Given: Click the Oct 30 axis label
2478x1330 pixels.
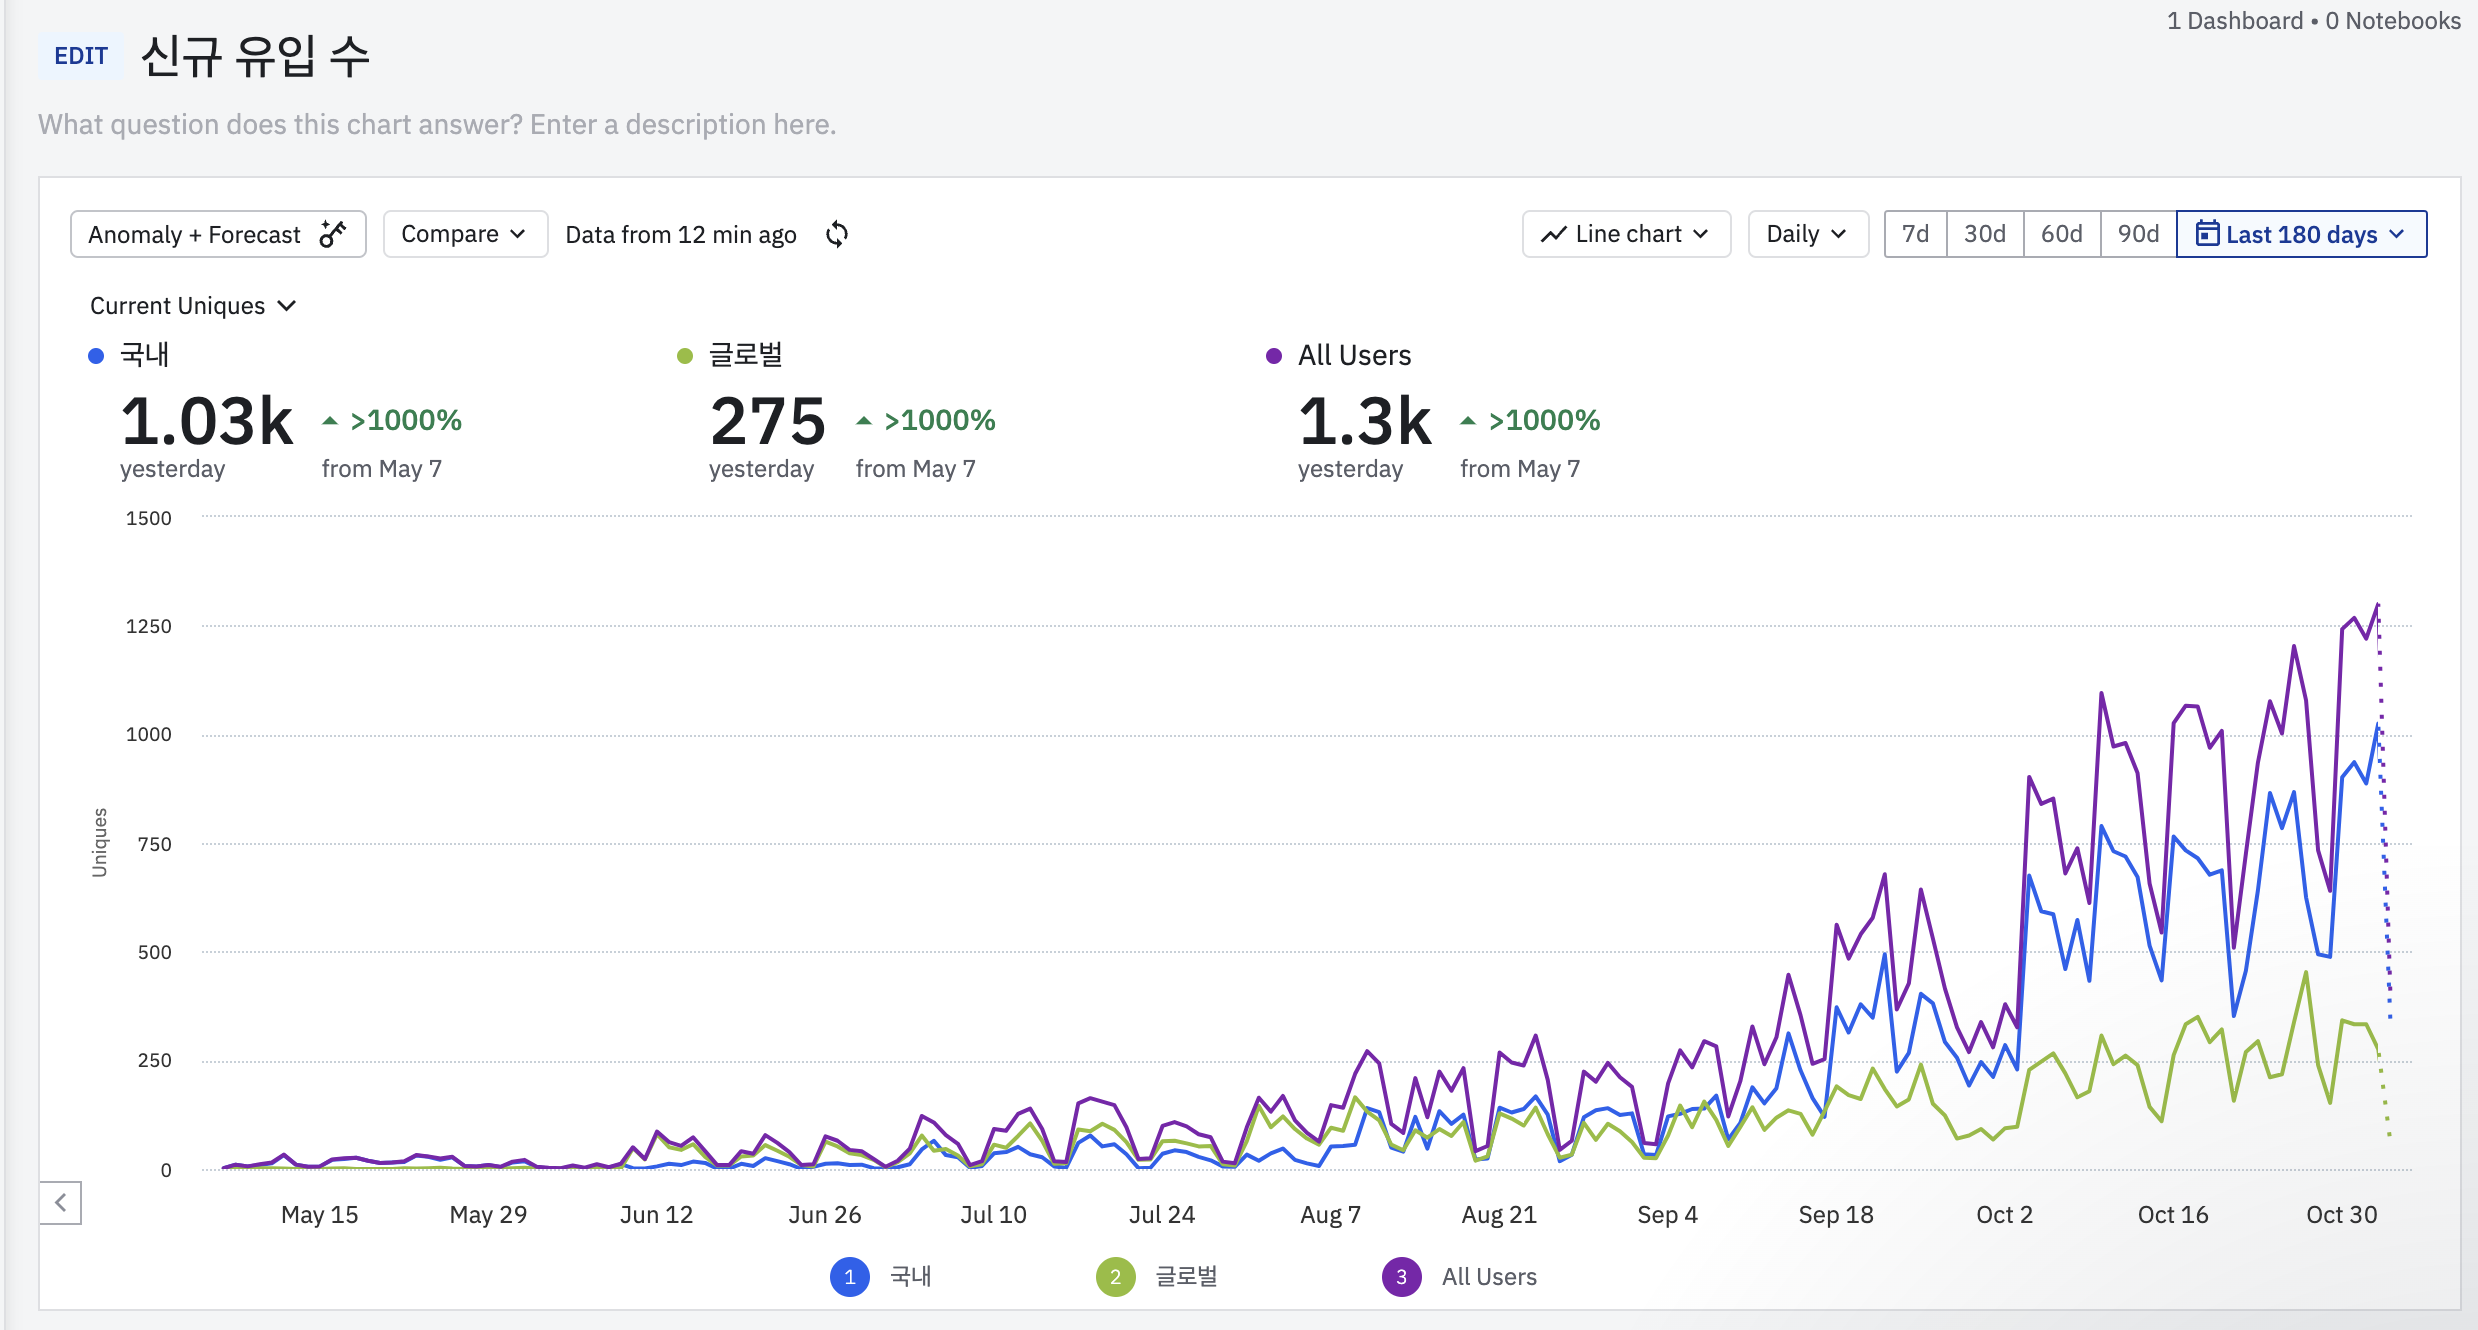Looking at the screenshot, I should 2341,1215.
